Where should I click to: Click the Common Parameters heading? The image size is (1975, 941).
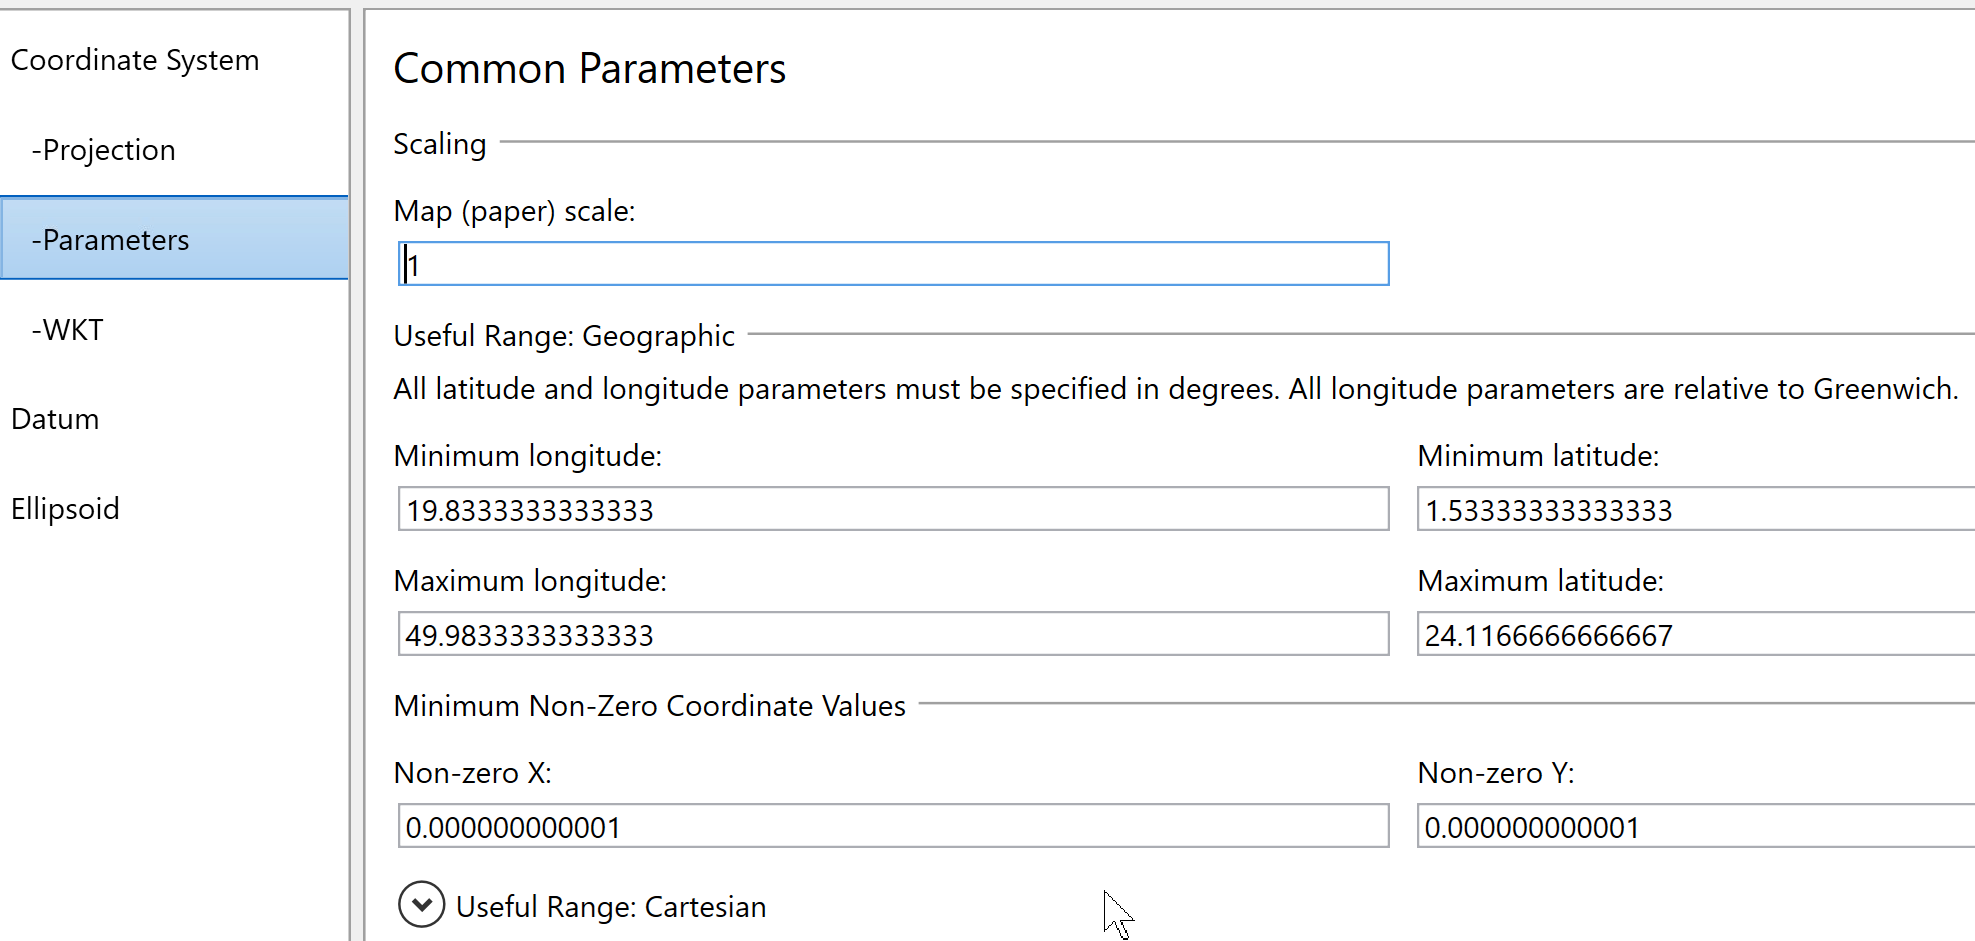pos(590,69)
